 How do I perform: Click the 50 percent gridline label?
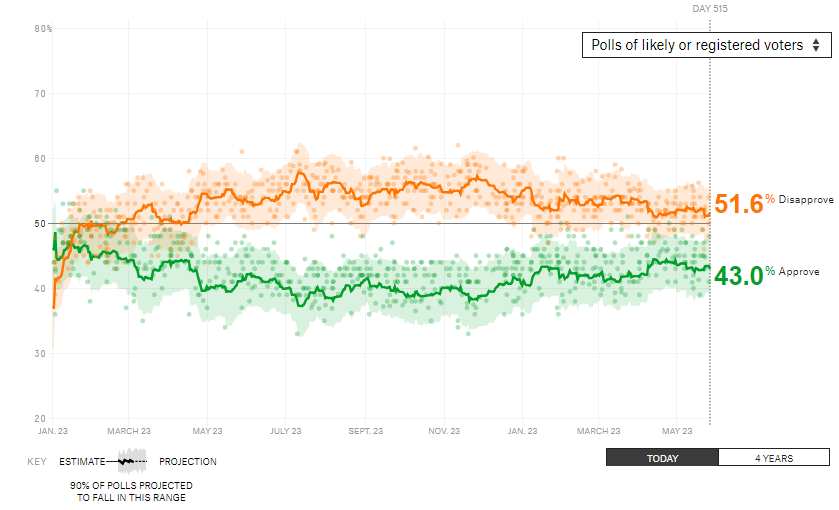[x=40, y=224]
